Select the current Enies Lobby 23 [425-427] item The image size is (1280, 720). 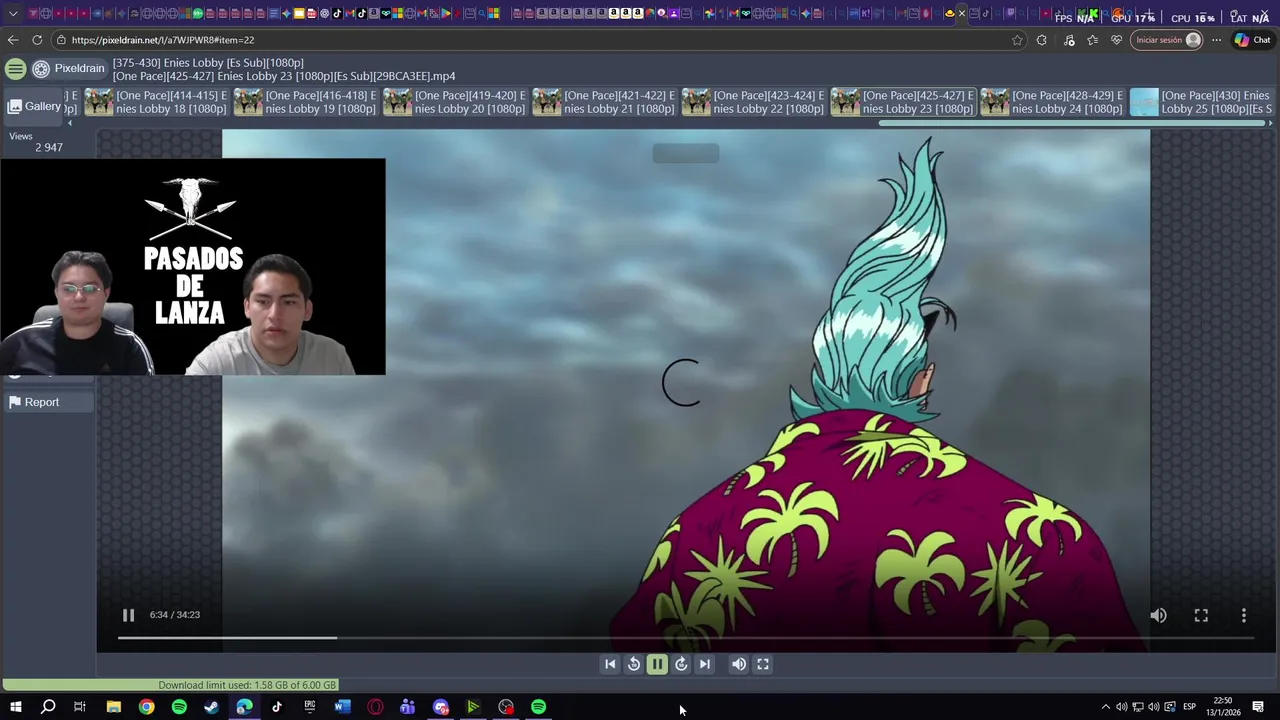903,102
